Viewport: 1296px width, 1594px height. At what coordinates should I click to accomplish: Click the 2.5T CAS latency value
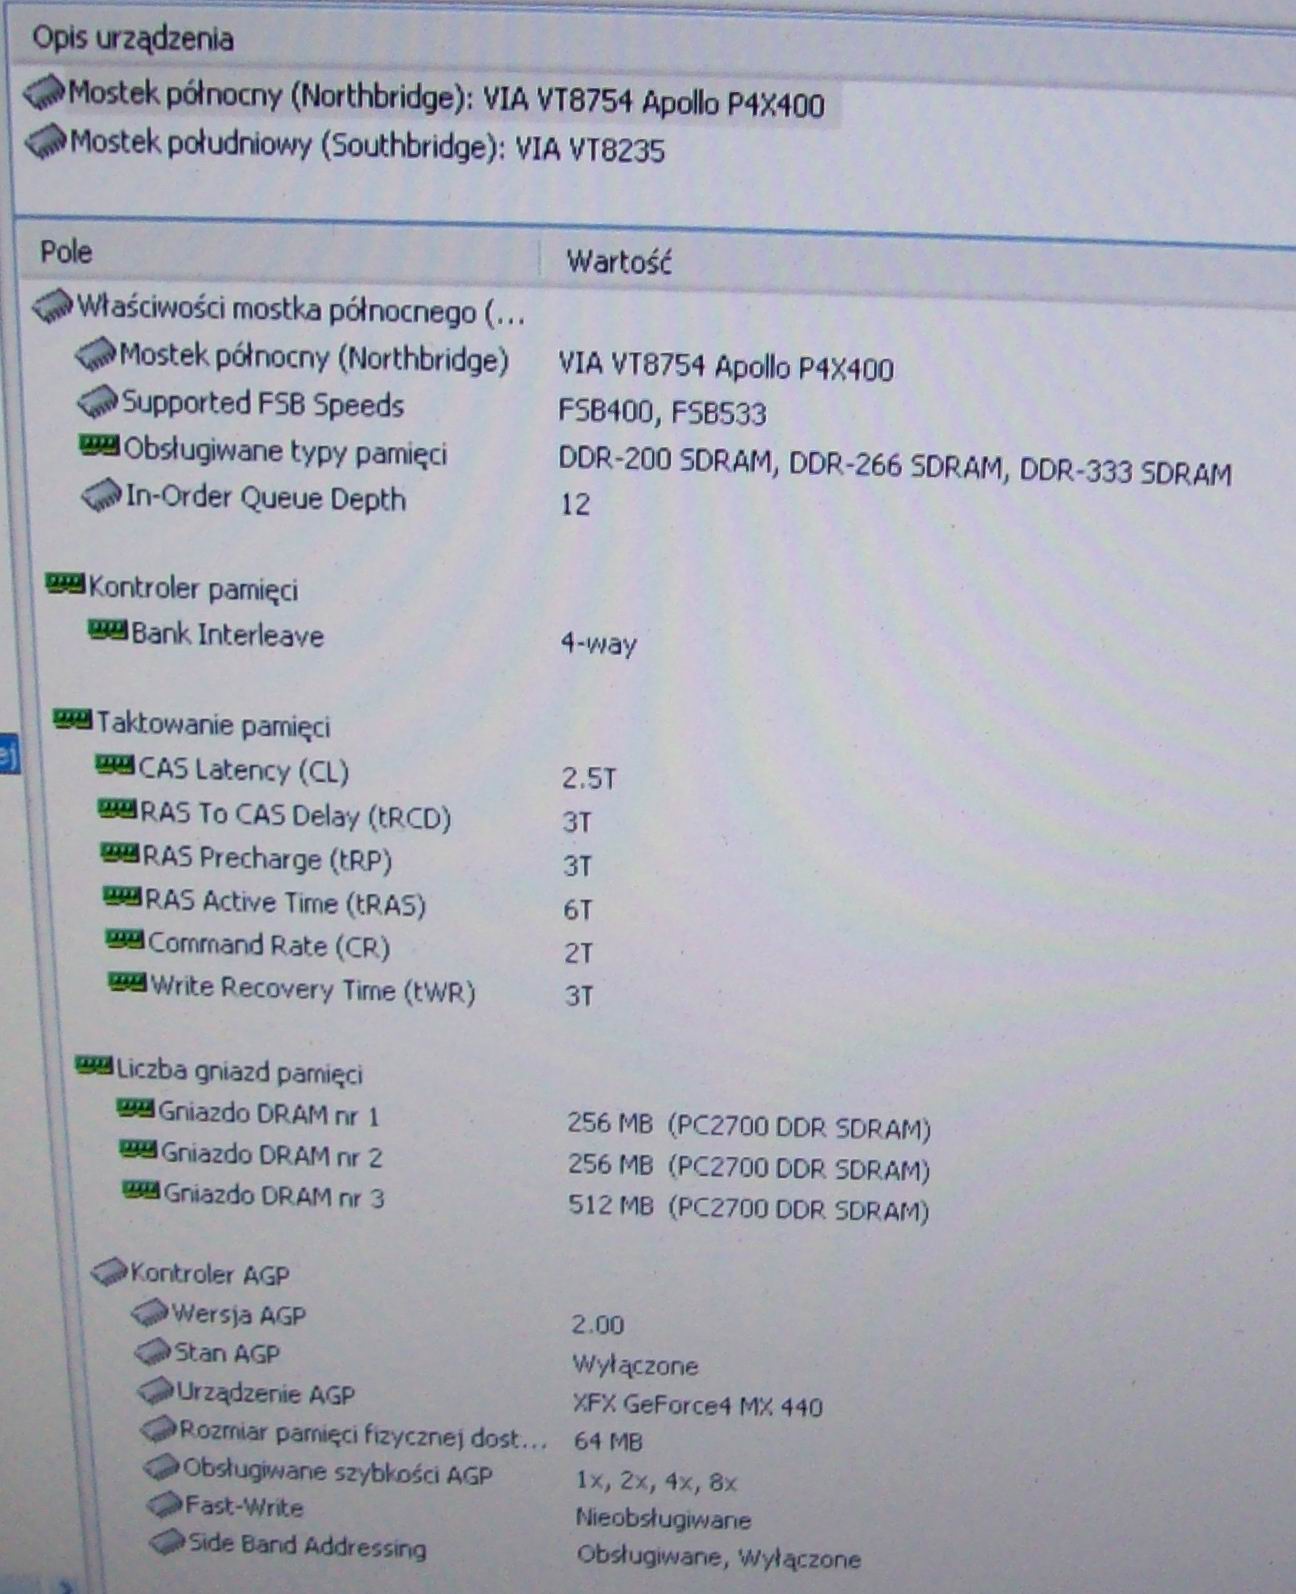[x=589, y=778]
